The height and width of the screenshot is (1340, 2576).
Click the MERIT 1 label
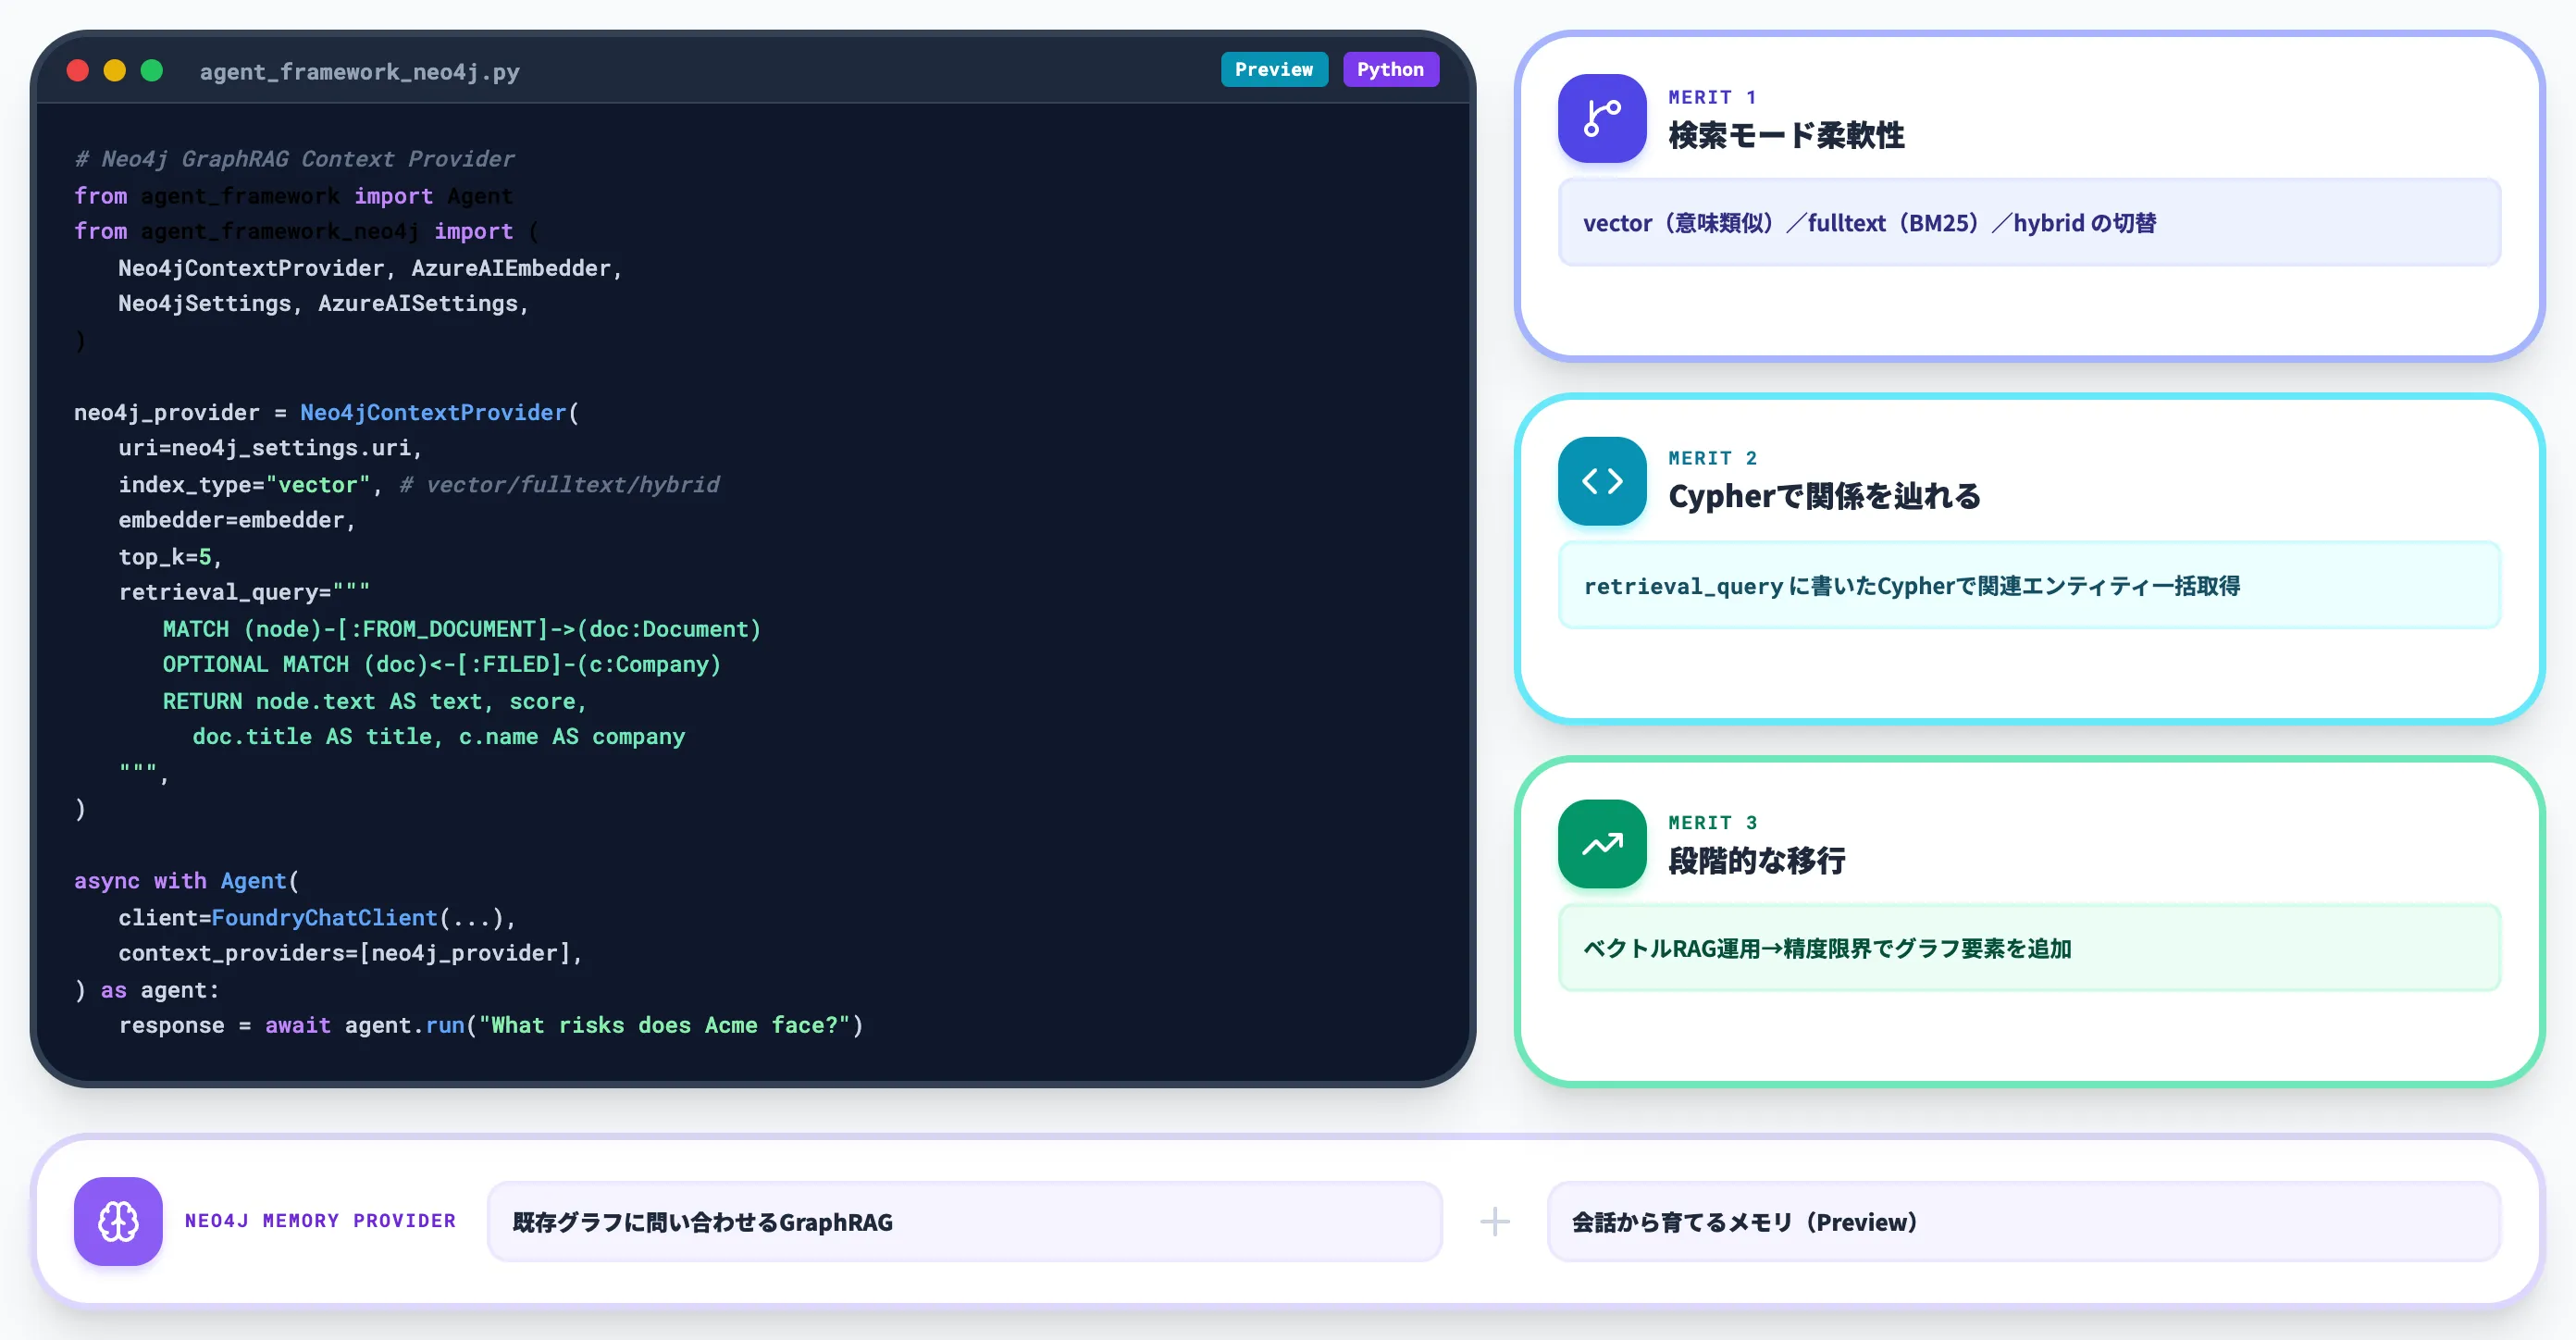[1712, 97]
